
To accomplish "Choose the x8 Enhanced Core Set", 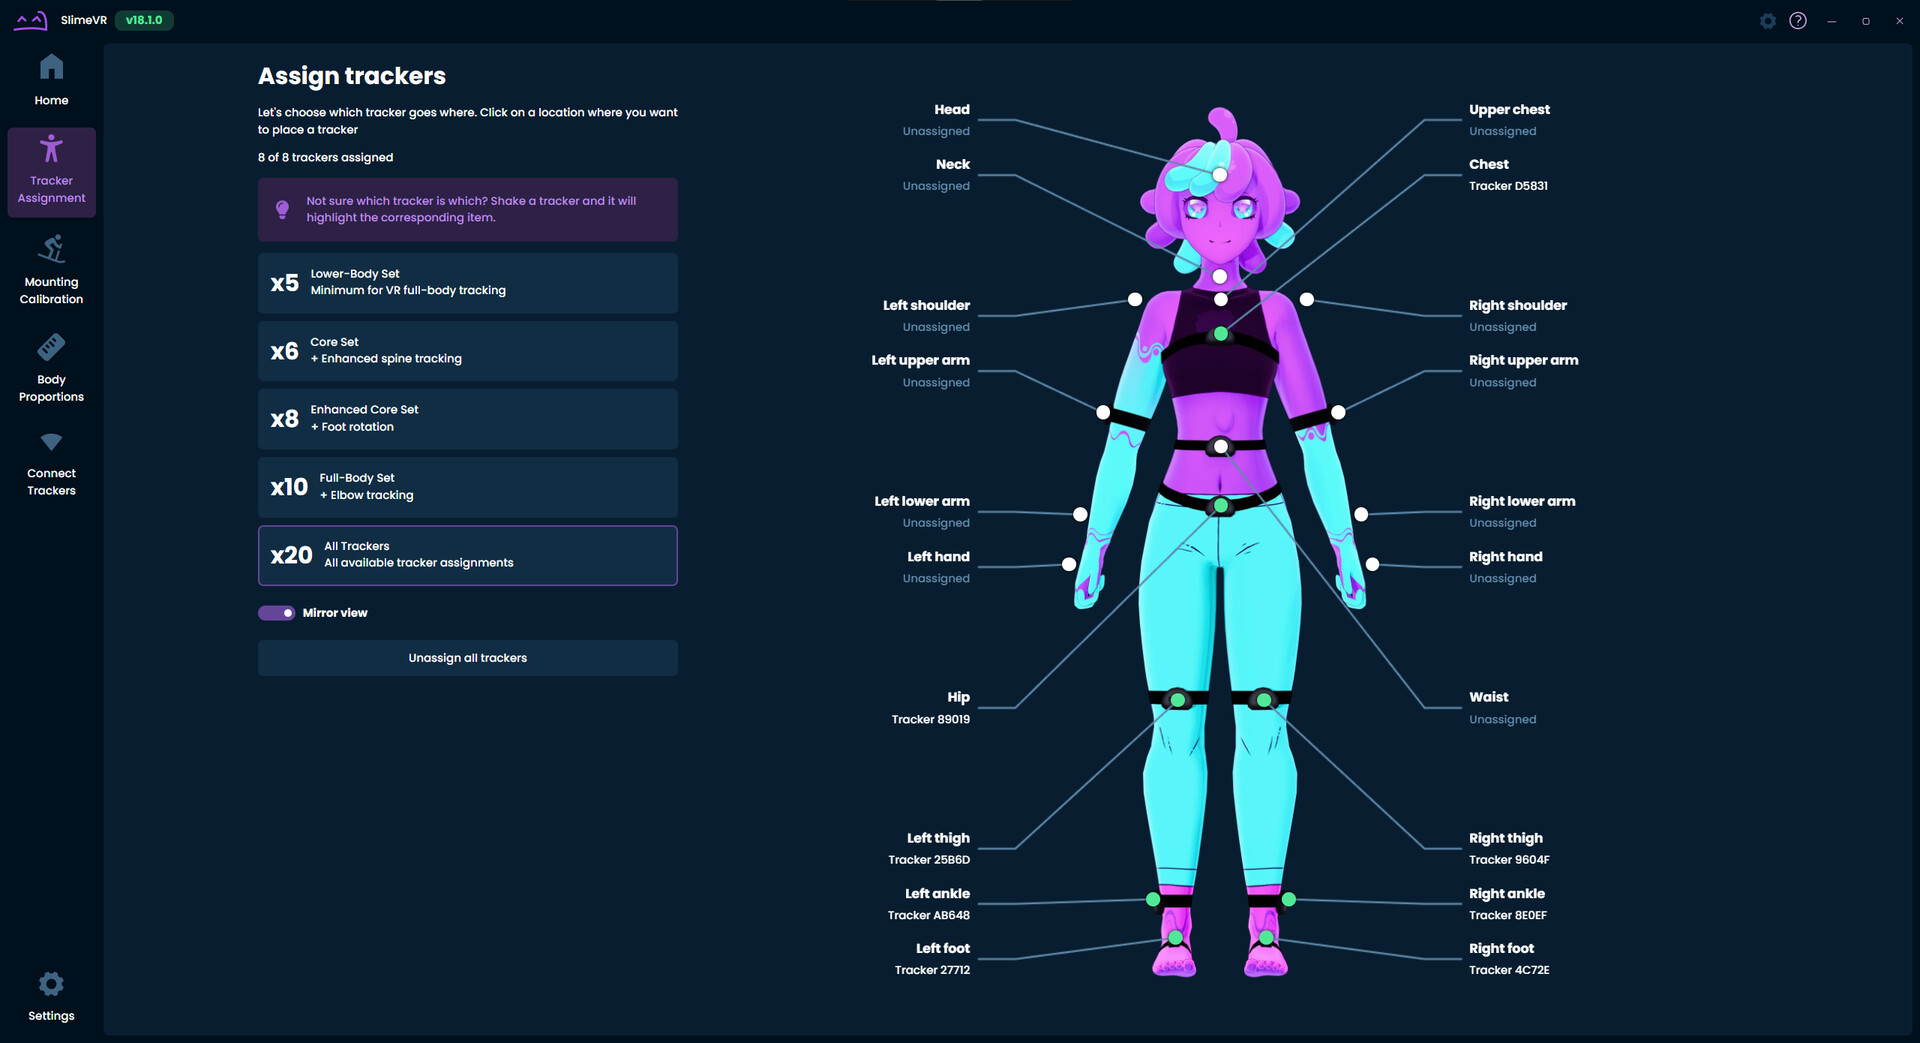I will pos(467,418).
